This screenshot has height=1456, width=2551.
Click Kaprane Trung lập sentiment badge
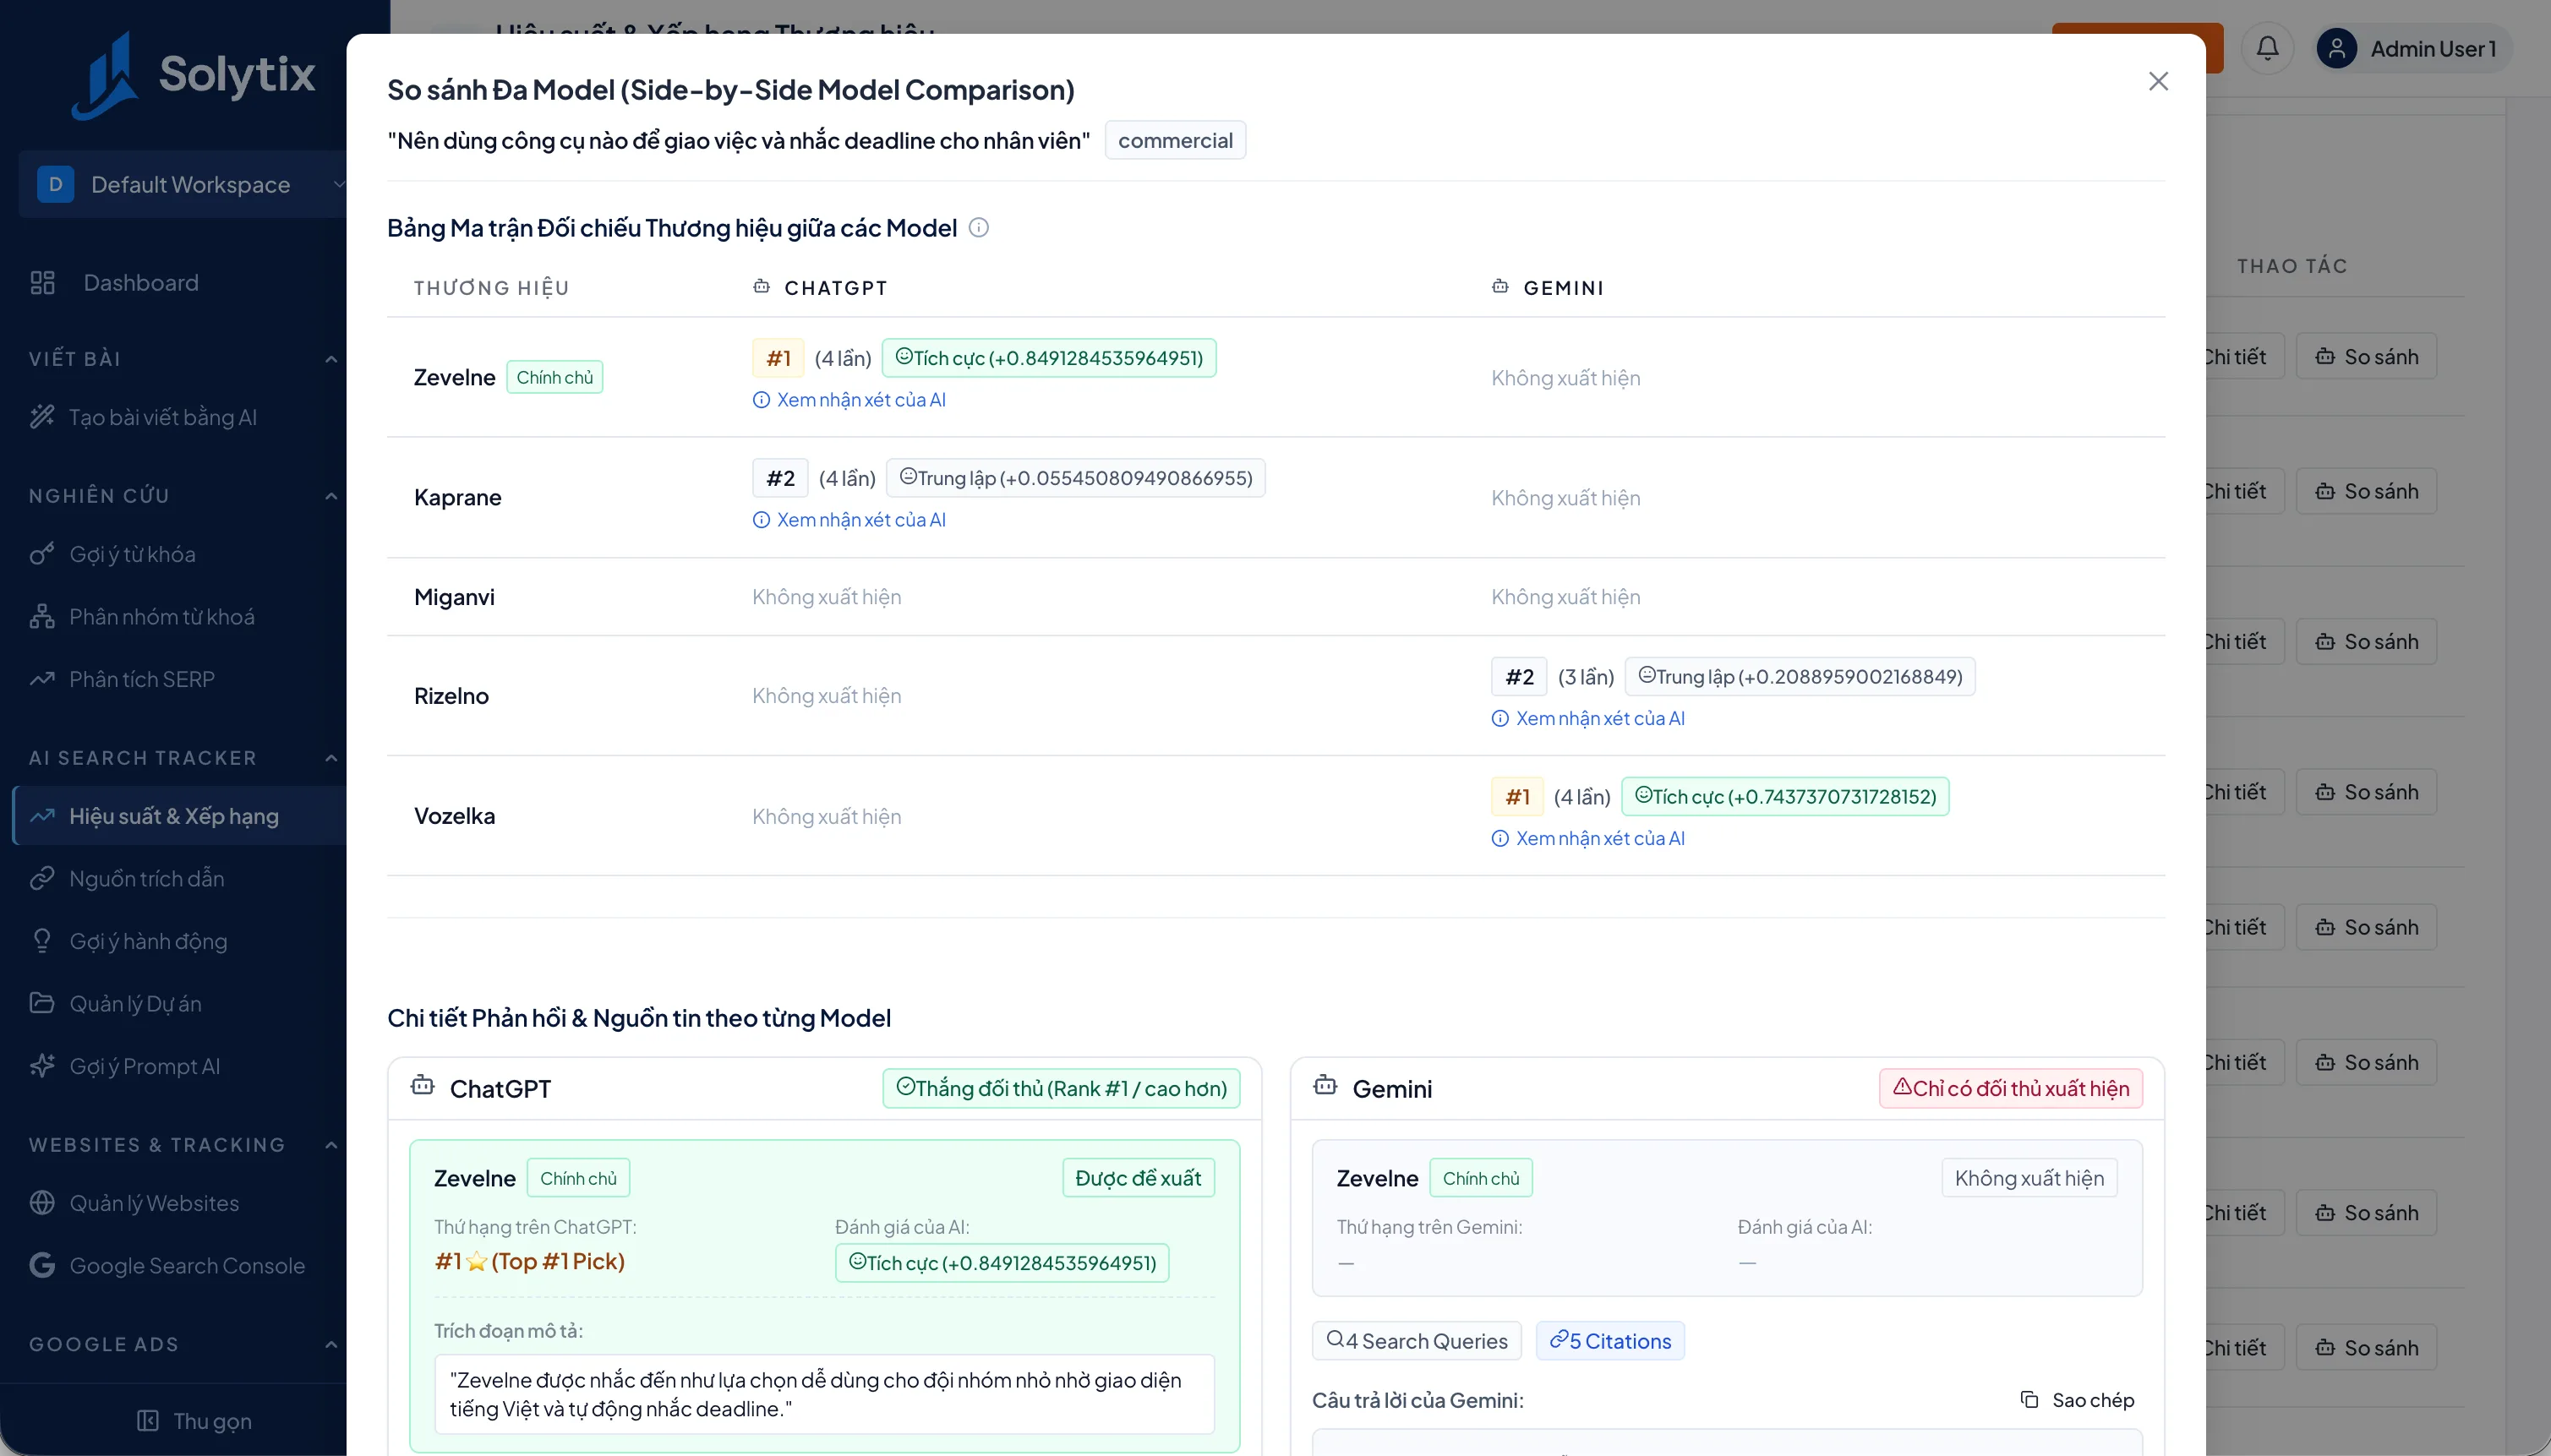pyautogui.click(x=1075, y=478)
